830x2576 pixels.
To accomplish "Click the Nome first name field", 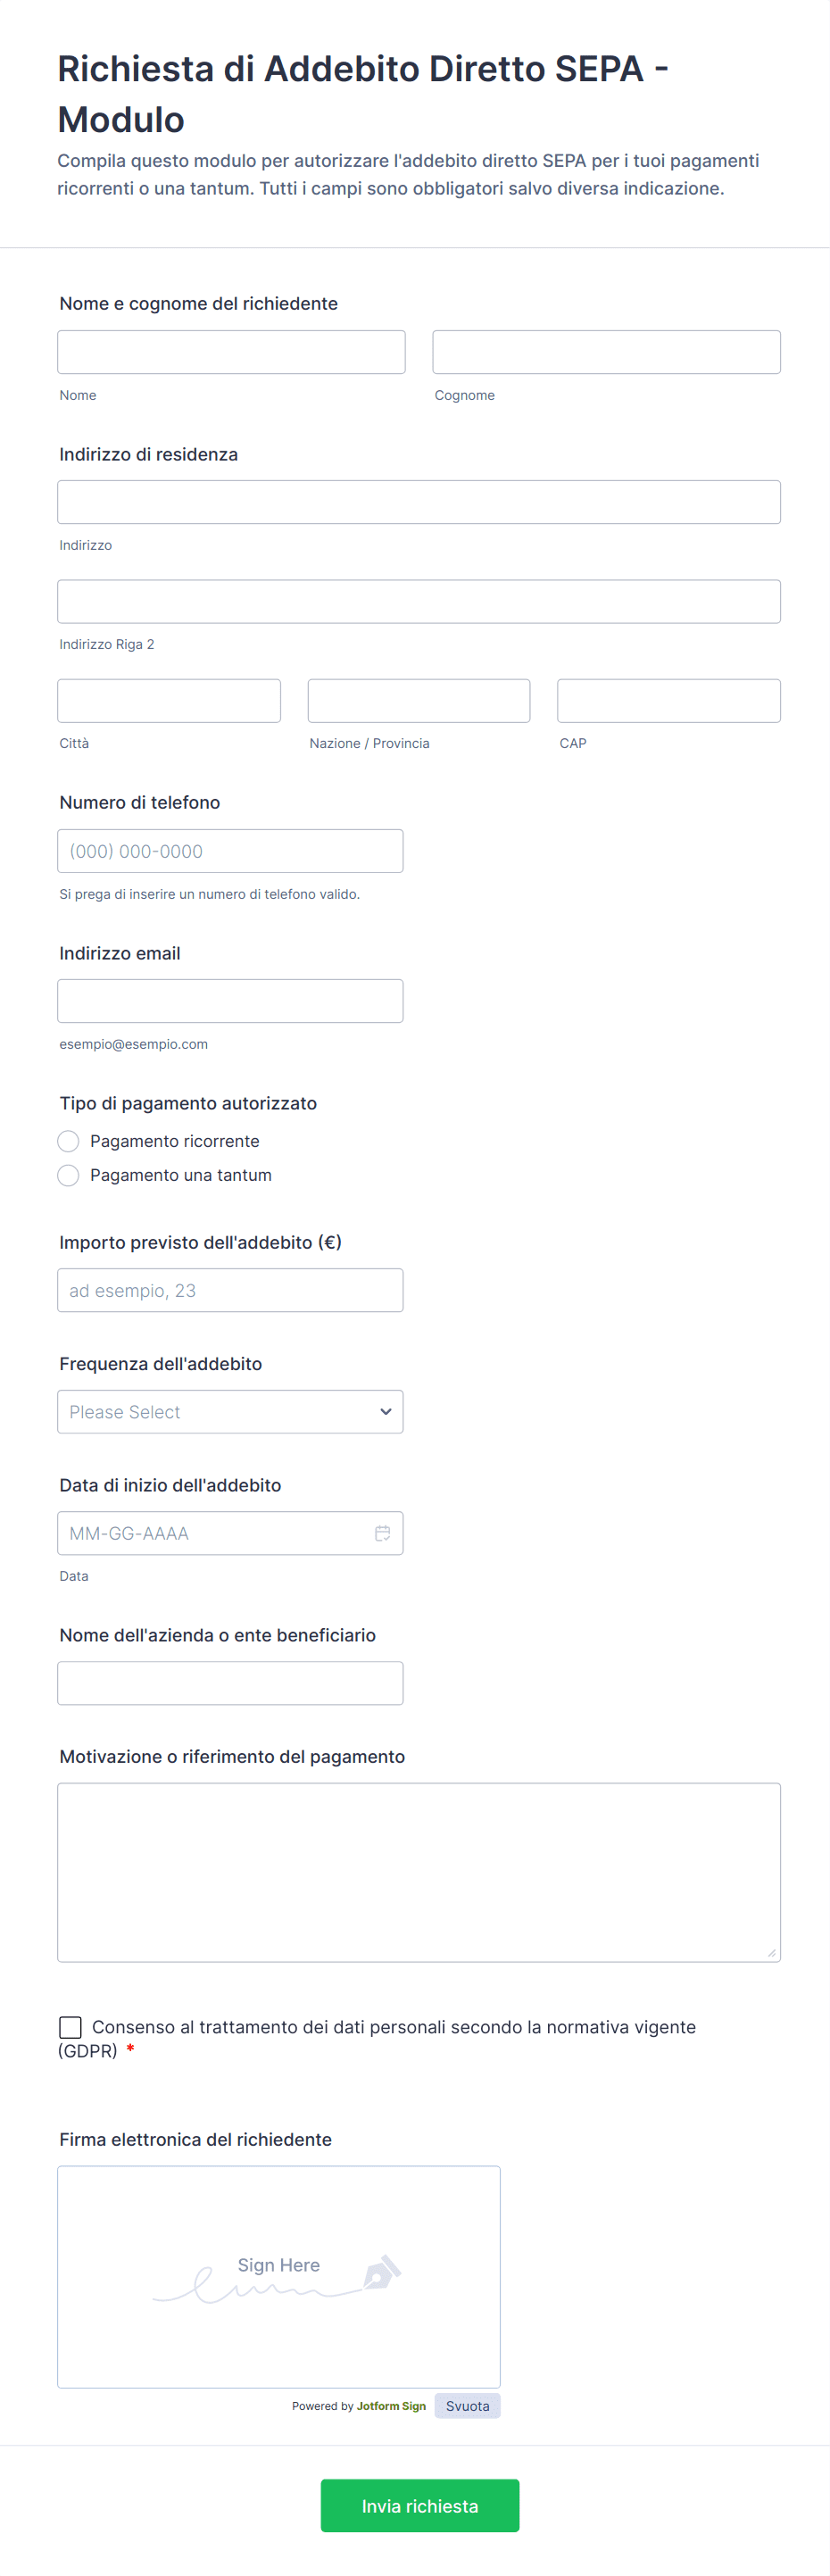I will click(x=231, y=352).
